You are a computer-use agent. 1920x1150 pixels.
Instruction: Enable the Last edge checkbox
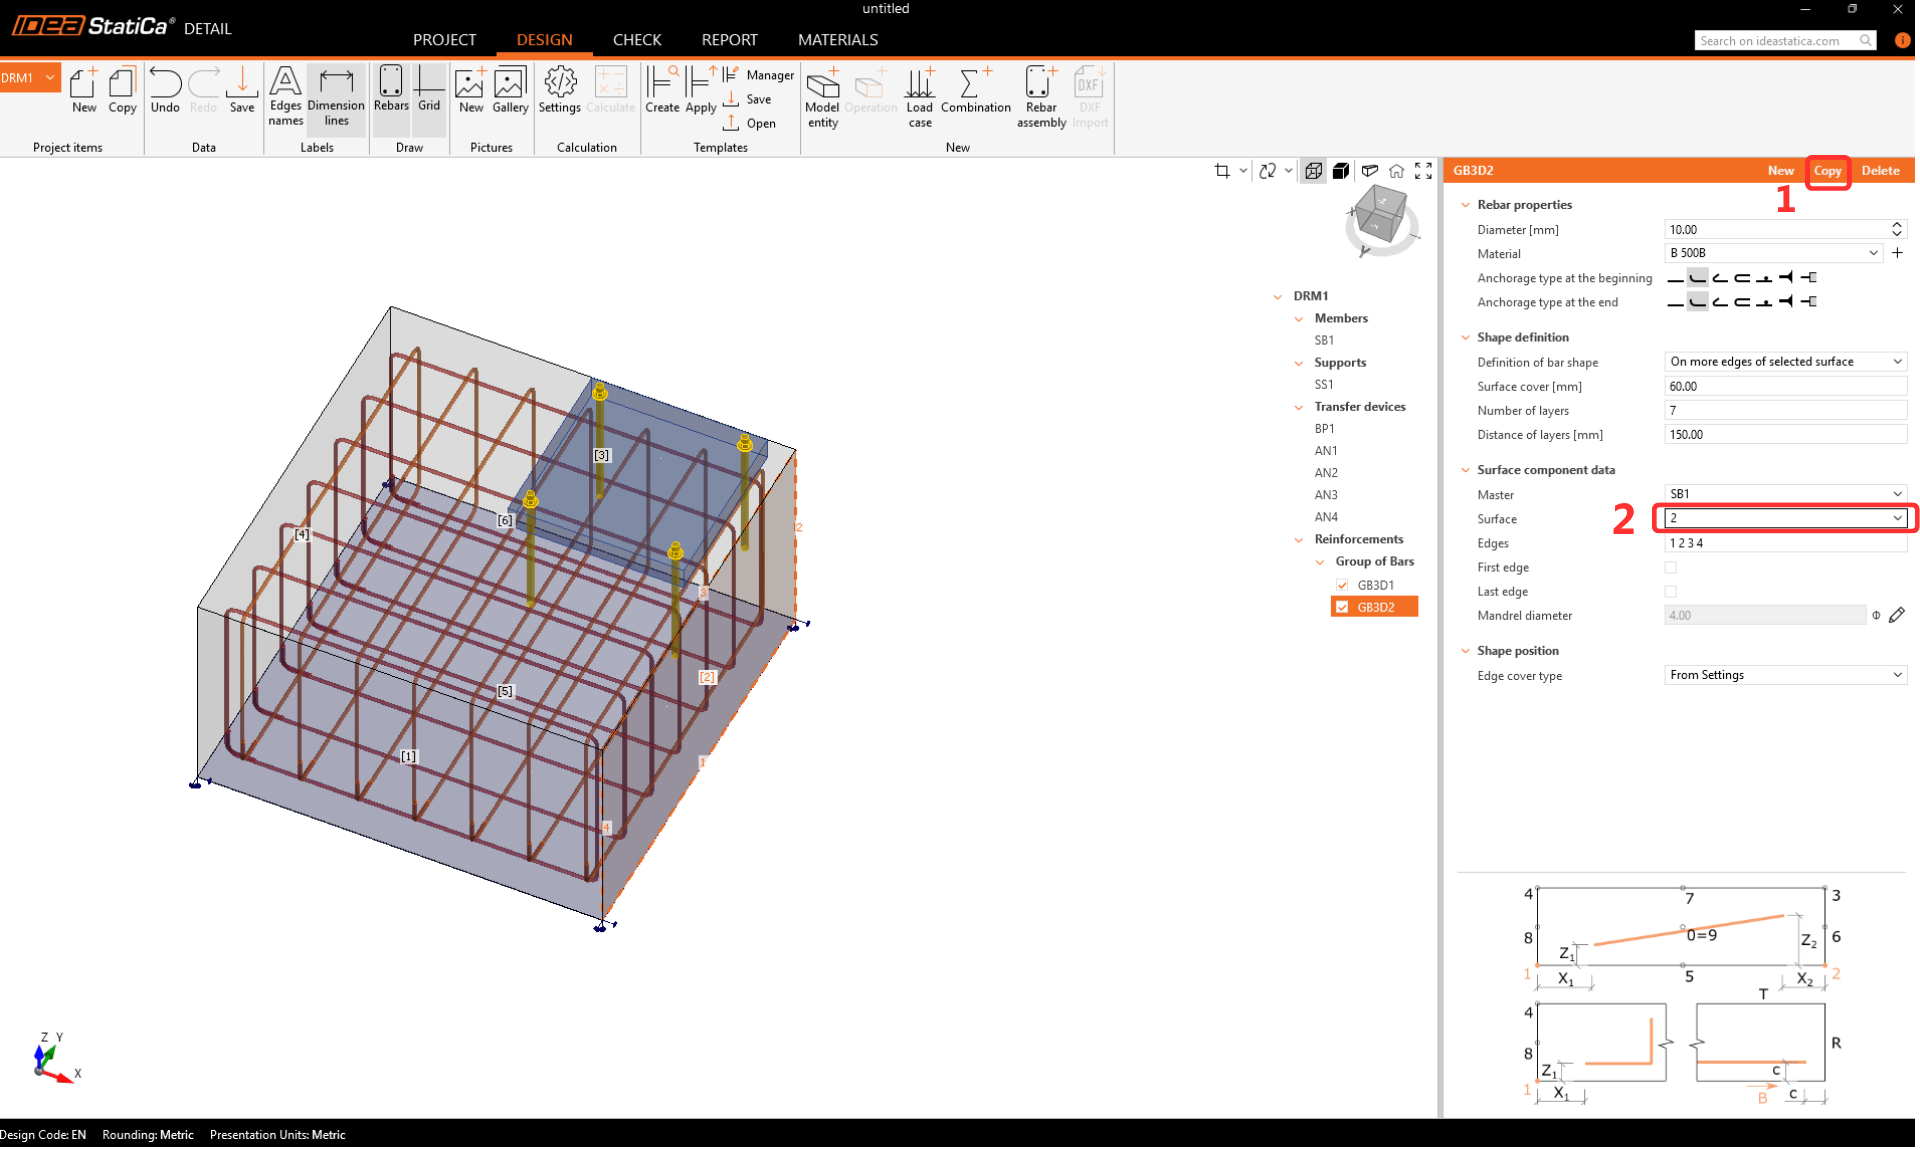click(x=1670, y=591)
